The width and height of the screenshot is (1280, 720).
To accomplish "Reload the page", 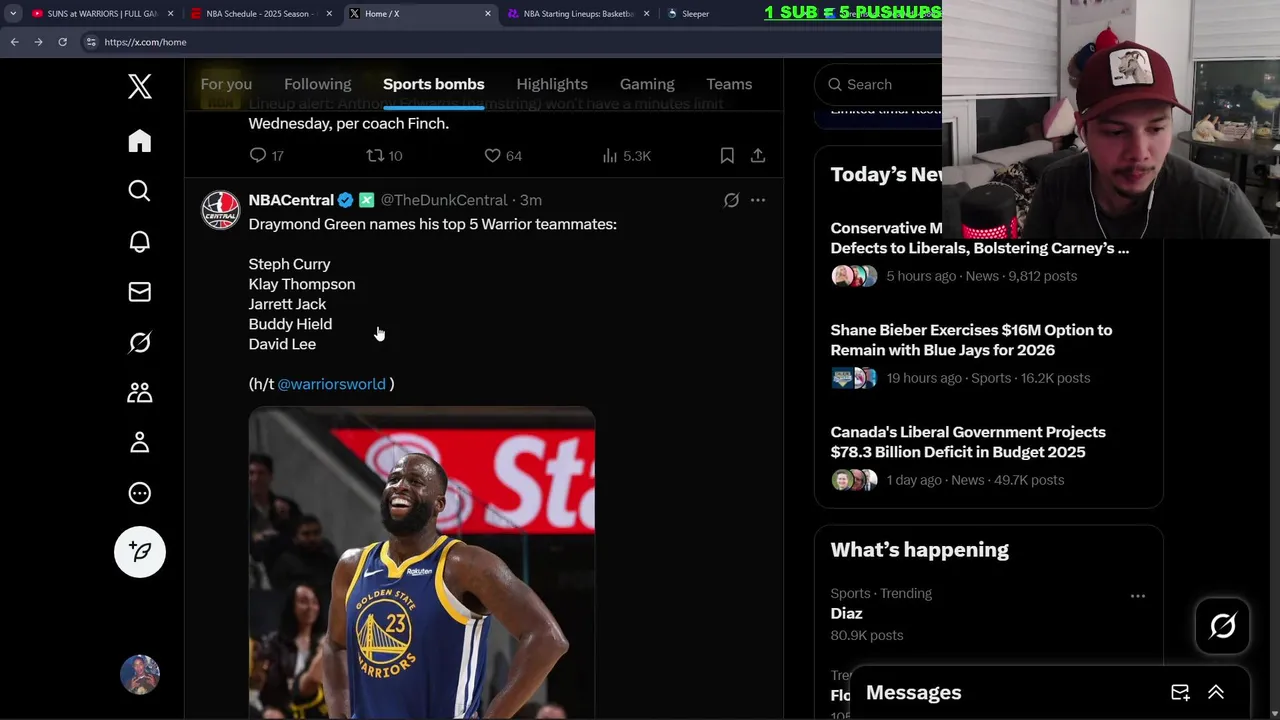I will [x=62, y=42].
